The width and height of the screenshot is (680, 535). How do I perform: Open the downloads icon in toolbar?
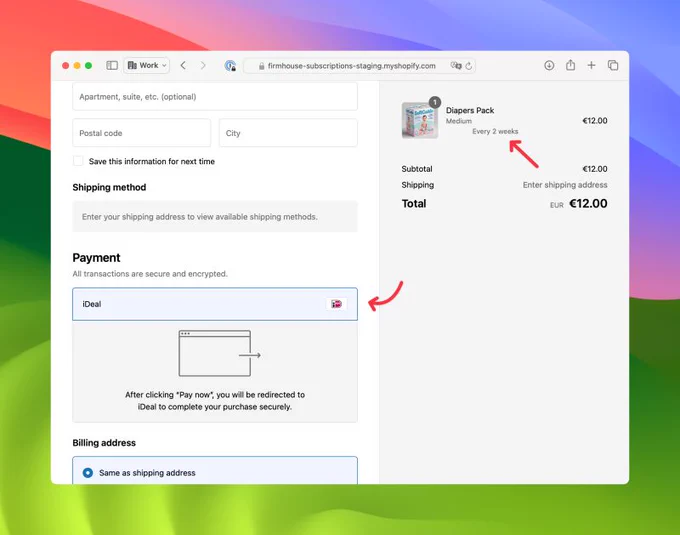click(x=549, y=65)
